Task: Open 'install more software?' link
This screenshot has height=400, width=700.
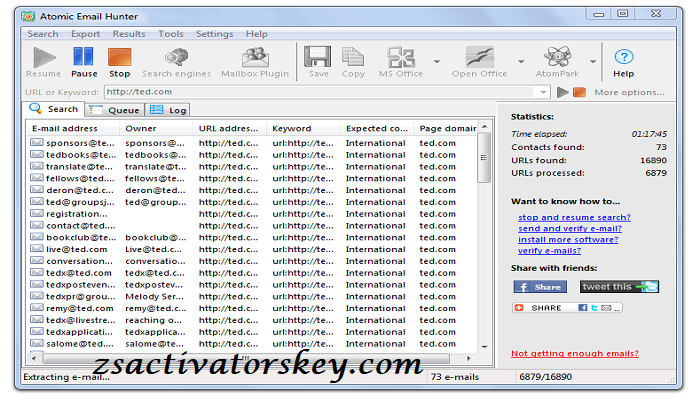Action: 568,240
